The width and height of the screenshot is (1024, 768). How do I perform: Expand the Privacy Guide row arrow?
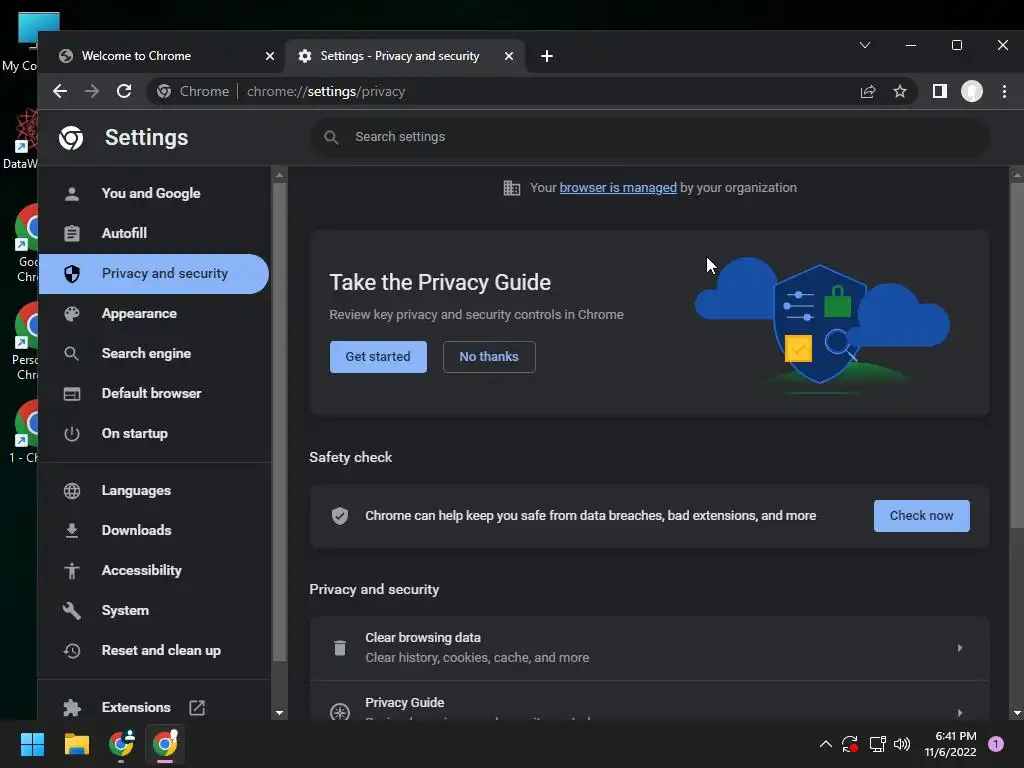click(x=959, y=712)
